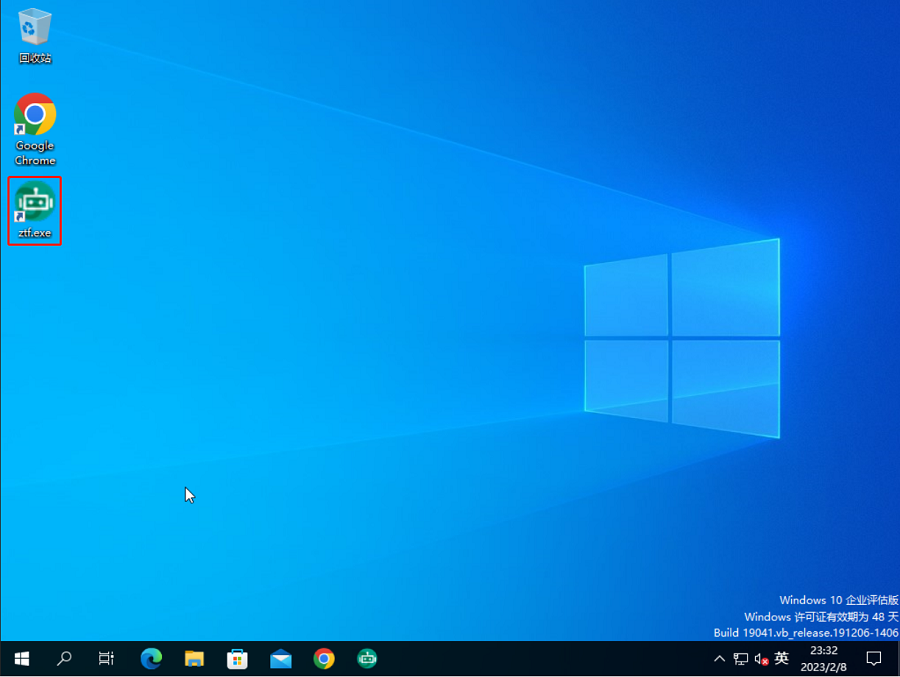Image resolution: width=900 pixels, height=677 pixels.
Task: Expand the hidden system tray icons chevron
Action: coord(719,659)
